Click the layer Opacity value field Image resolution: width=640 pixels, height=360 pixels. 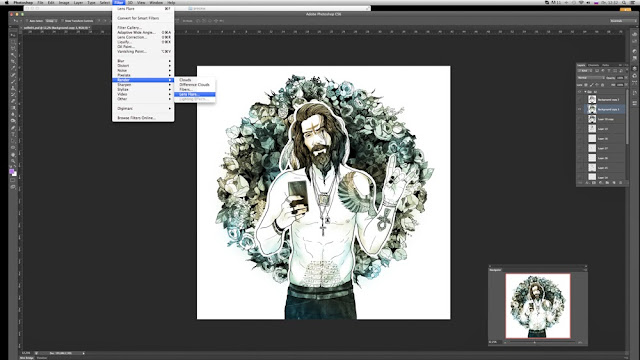pyautogui.click(x=620, y=78)
